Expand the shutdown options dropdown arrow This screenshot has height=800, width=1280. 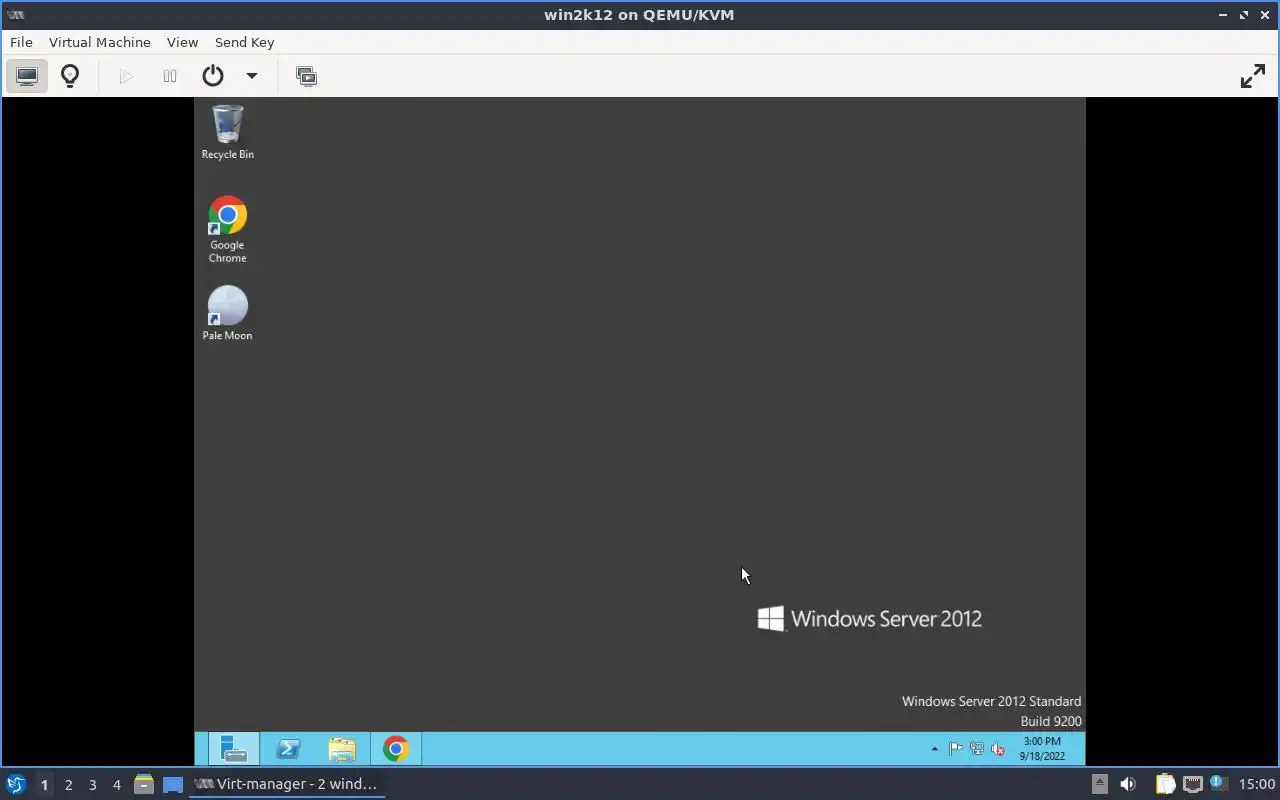click(252, 76)
